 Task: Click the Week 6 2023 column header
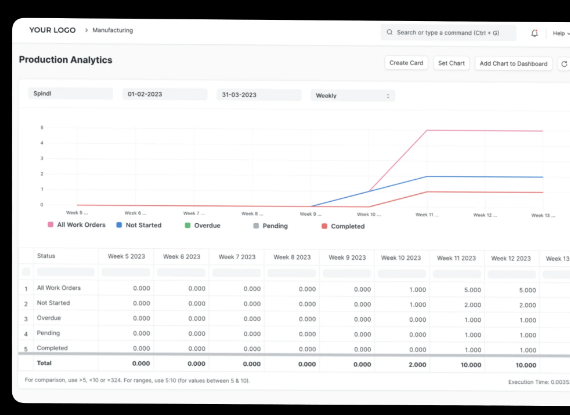click(181, 257)
